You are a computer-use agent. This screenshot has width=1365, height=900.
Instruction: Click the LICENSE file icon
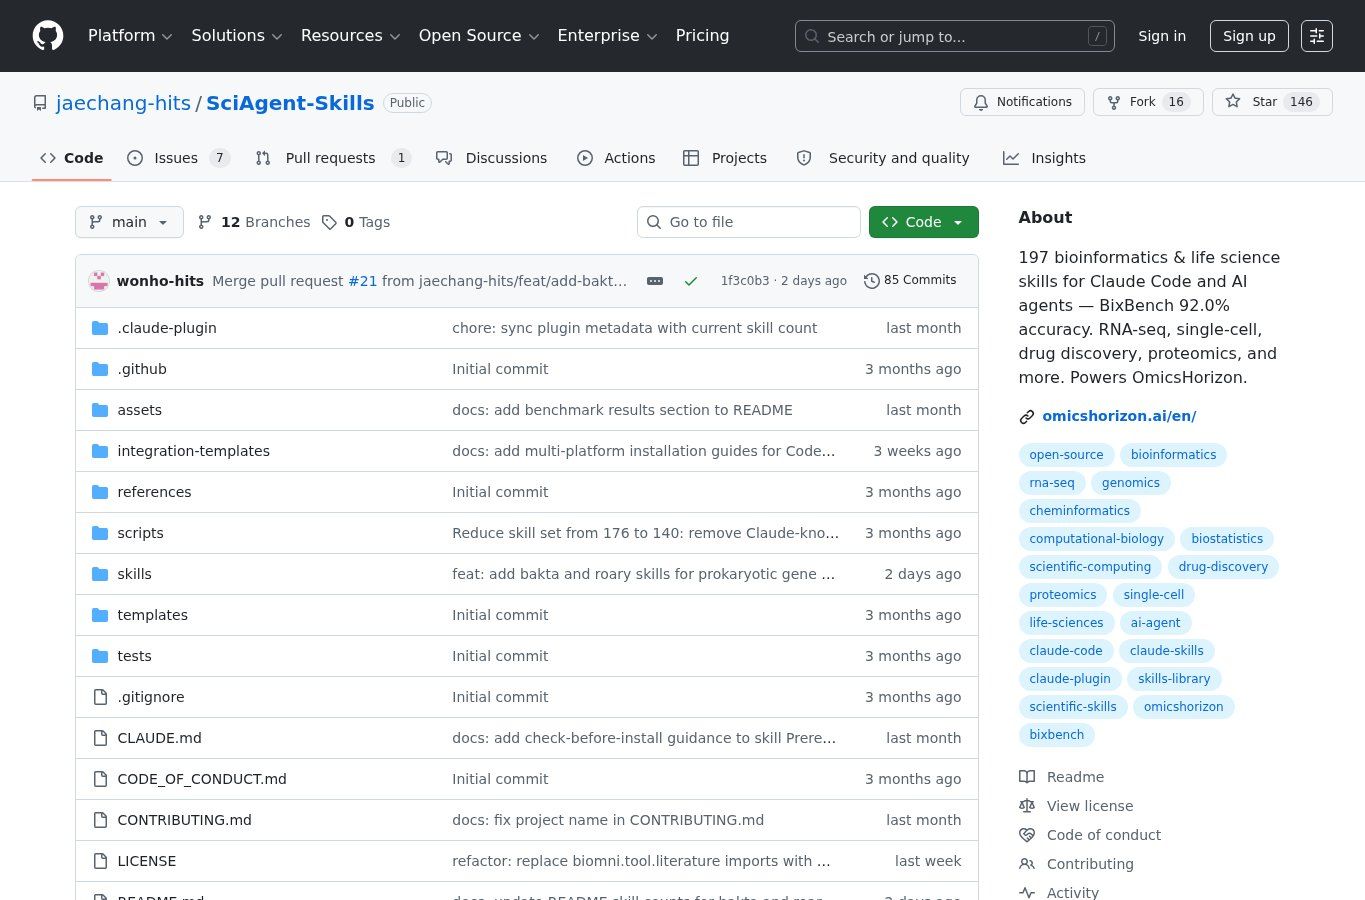[x=100, y=861]
